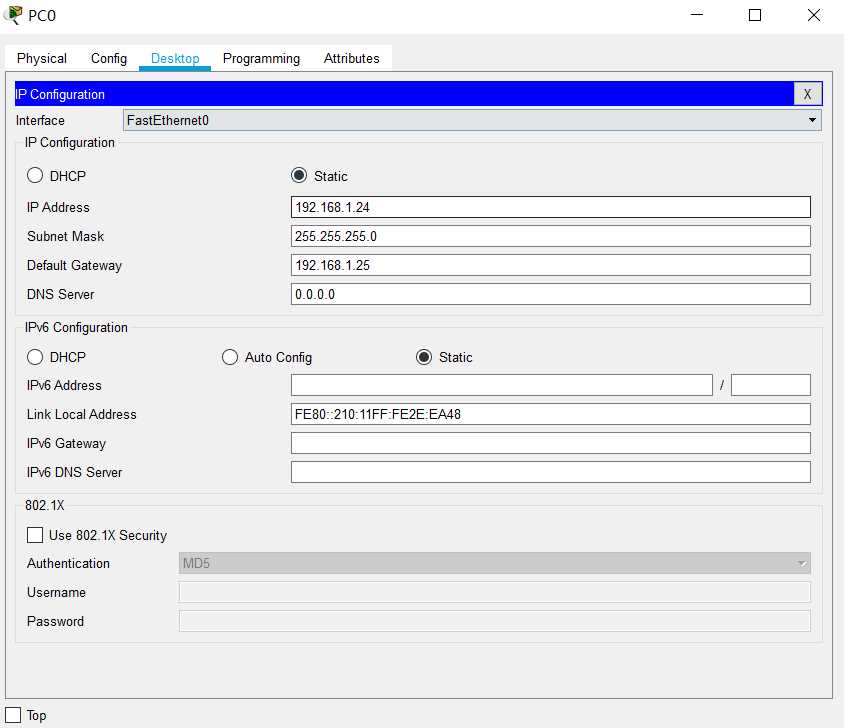Click the 802.1X Password field

494,621
